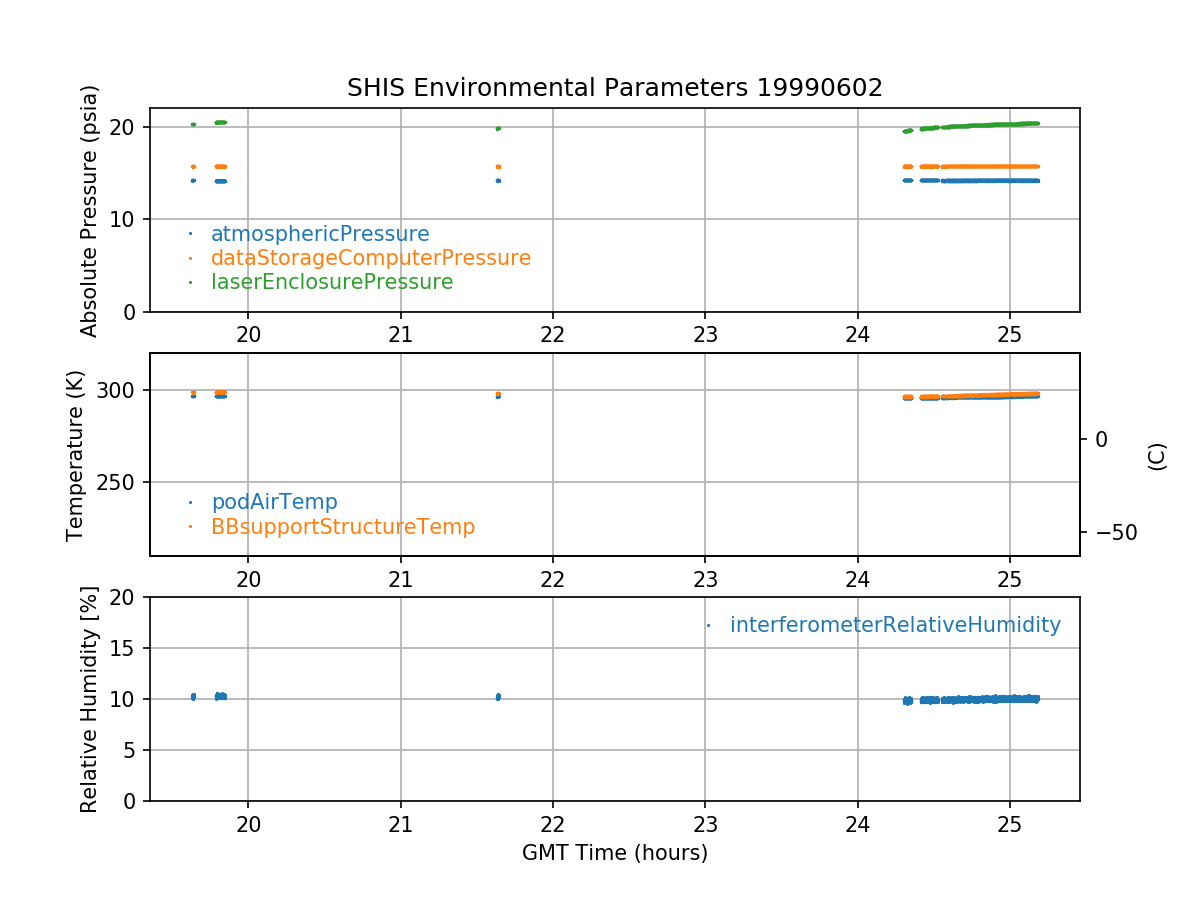This screenshot has width=1200, height=900.
Task: Select the laserEnclosurePressure legend entry
Action: (x=332, y=282)
